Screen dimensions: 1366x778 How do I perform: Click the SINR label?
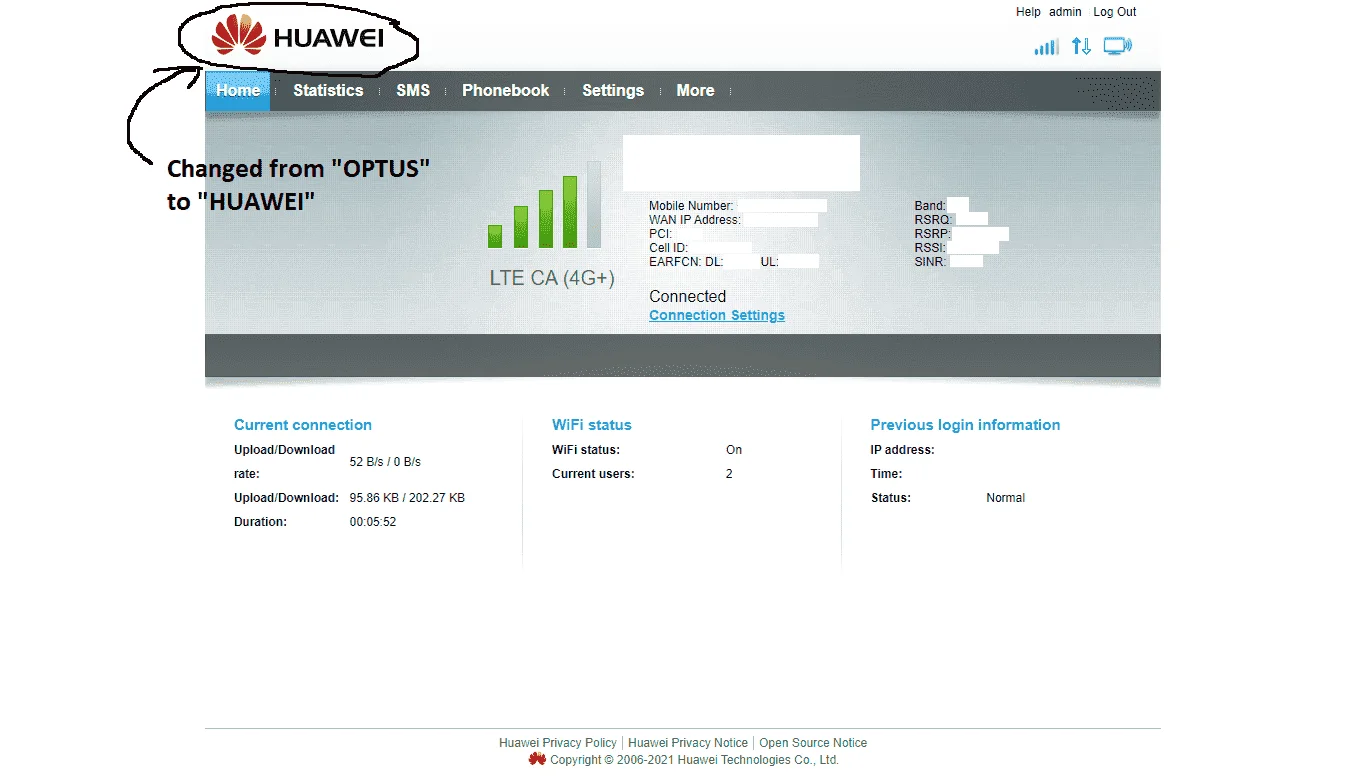[931, 262]
